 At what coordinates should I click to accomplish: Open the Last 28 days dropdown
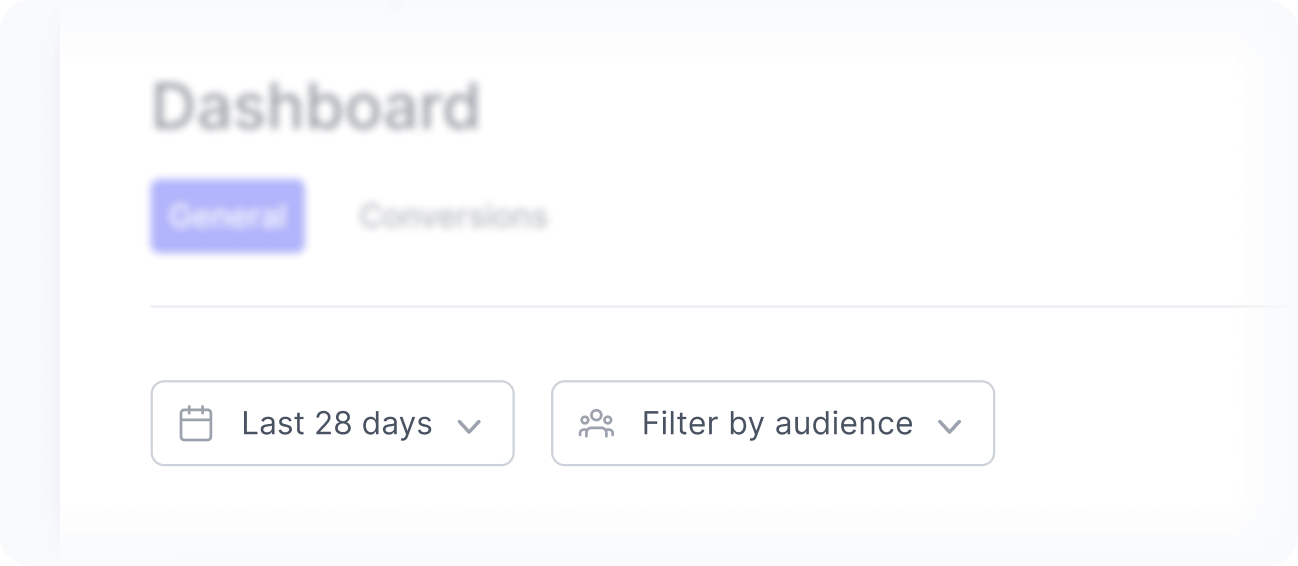click(332, 424)
